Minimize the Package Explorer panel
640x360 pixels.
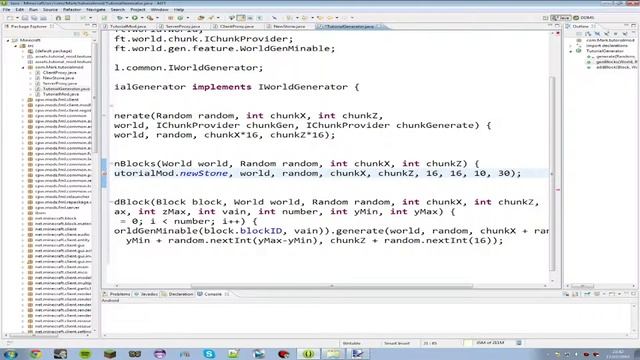(x=87, y=26)
